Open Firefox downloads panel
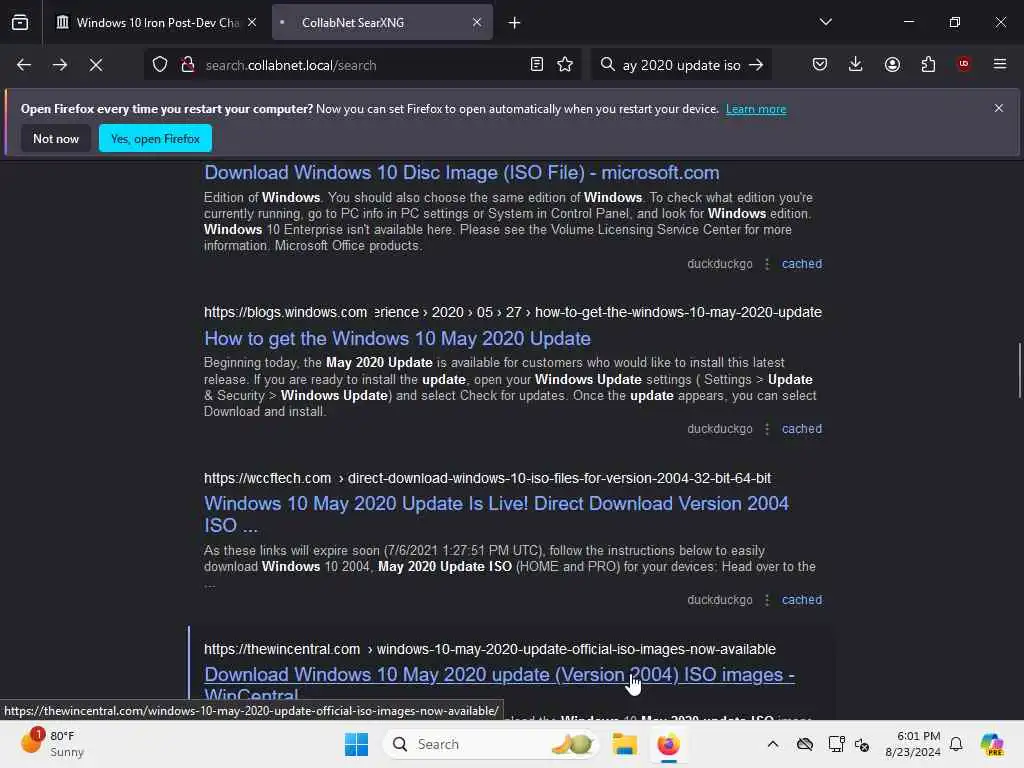The image size is (1024, 768). click(856, 64)
